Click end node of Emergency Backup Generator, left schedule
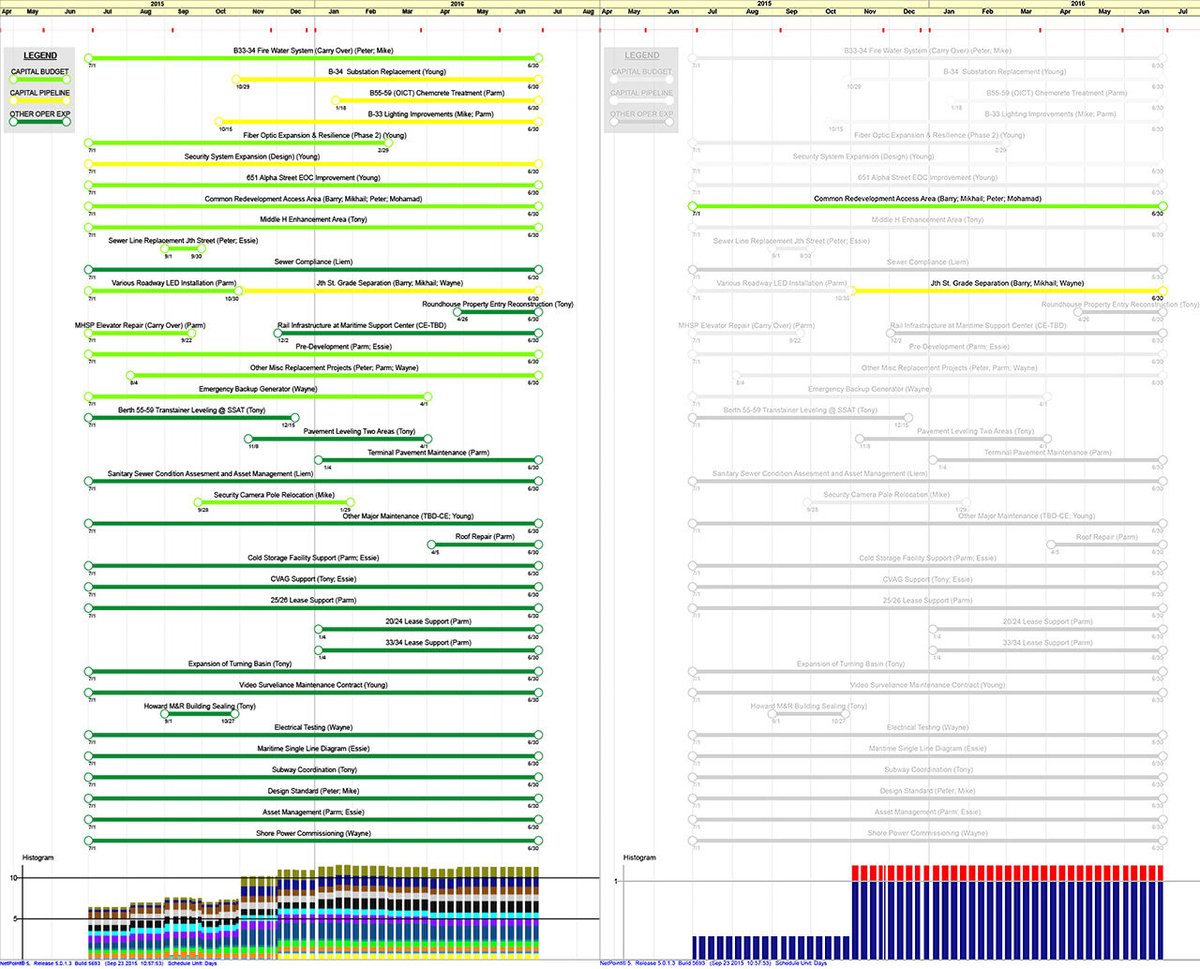 click(426, 397)
